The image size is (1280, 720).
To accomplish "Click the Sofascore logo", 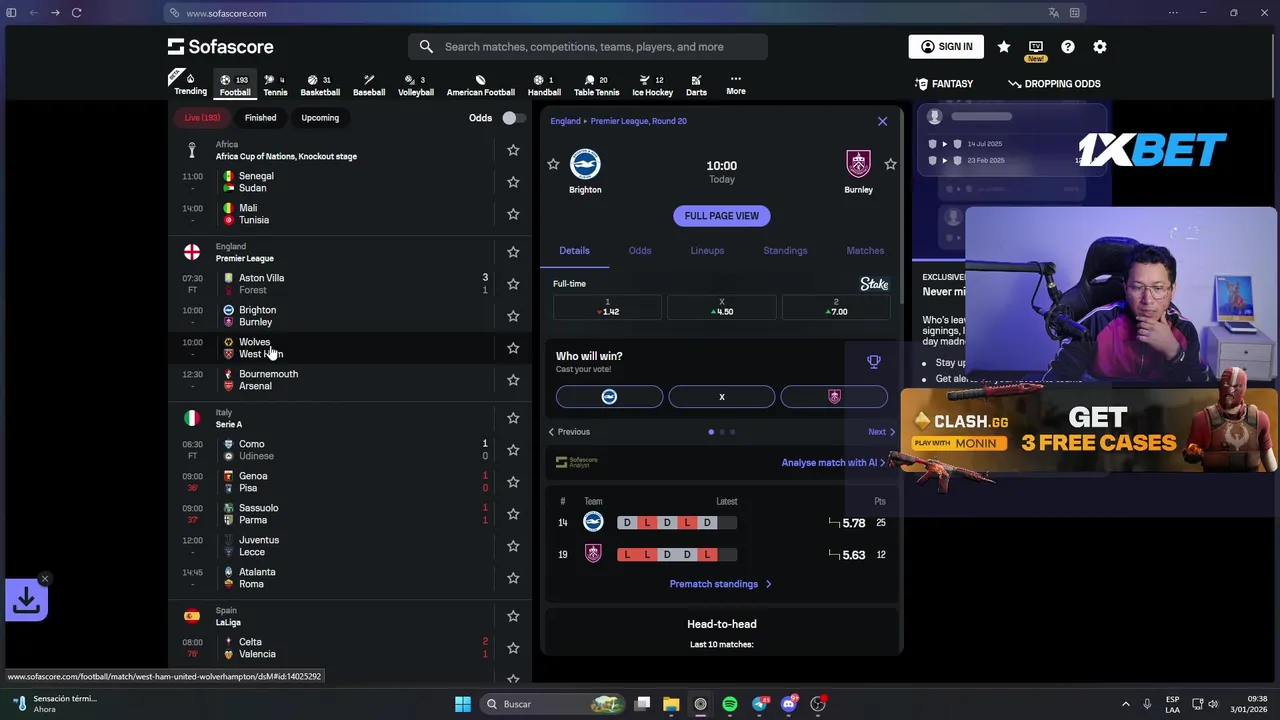I will (x=220, y=47).
